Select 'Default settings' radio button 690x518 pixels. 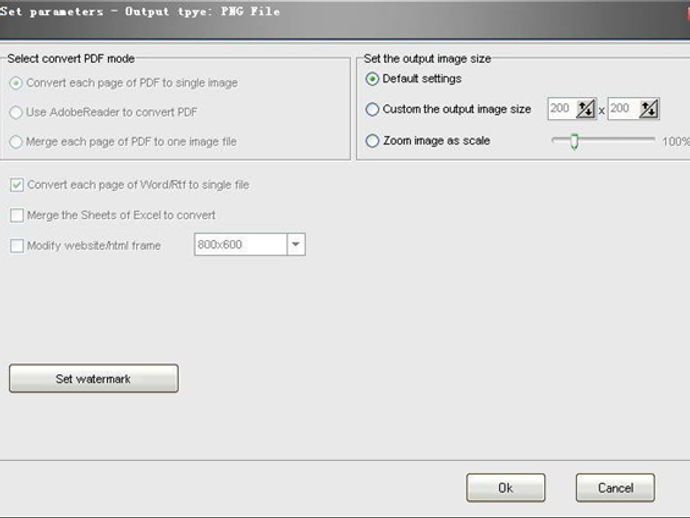pyautogui.click(x=372, y=79)
